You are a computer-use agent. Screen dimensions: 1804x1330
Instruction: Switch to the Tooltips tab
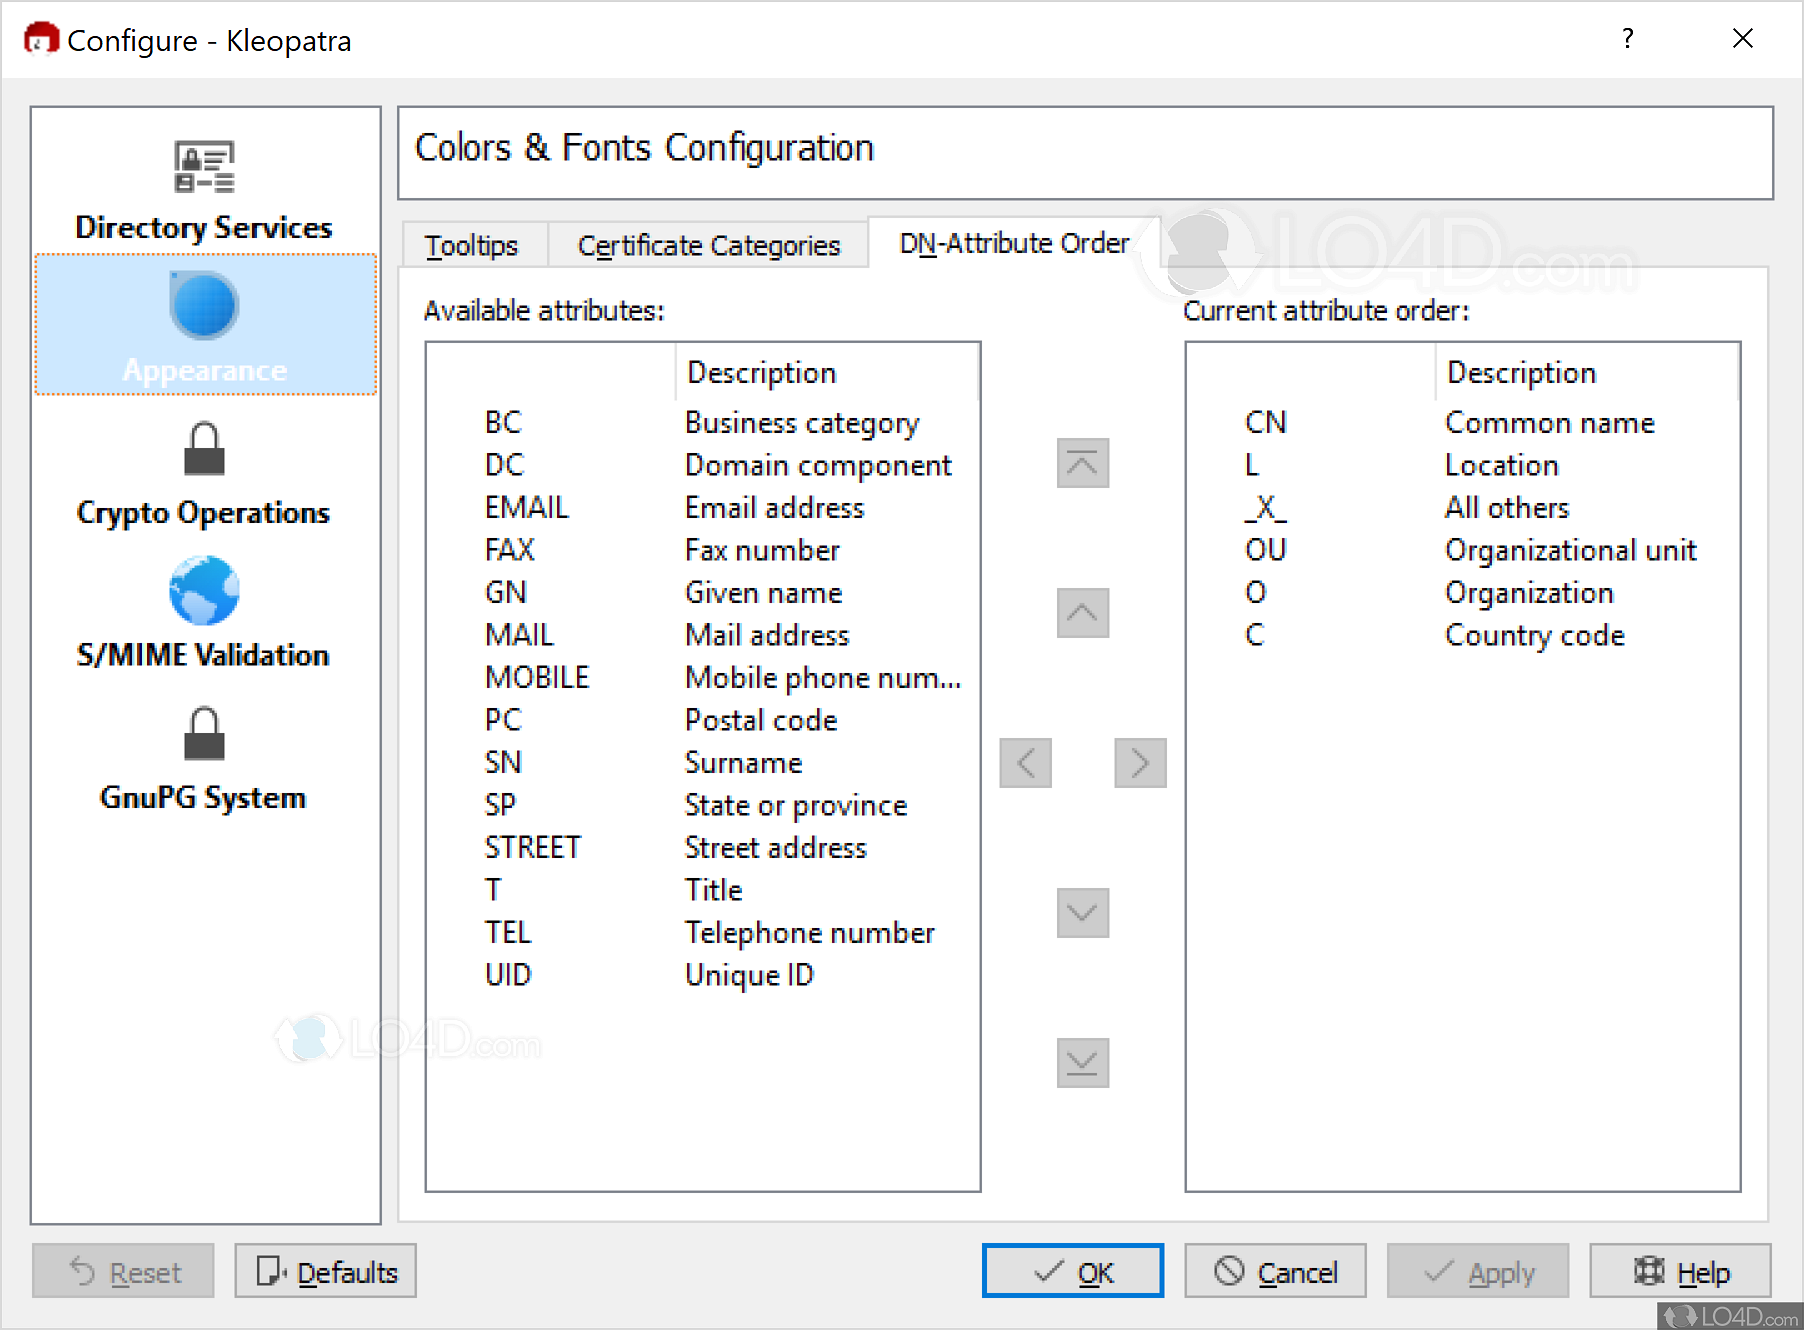[472, 244]
